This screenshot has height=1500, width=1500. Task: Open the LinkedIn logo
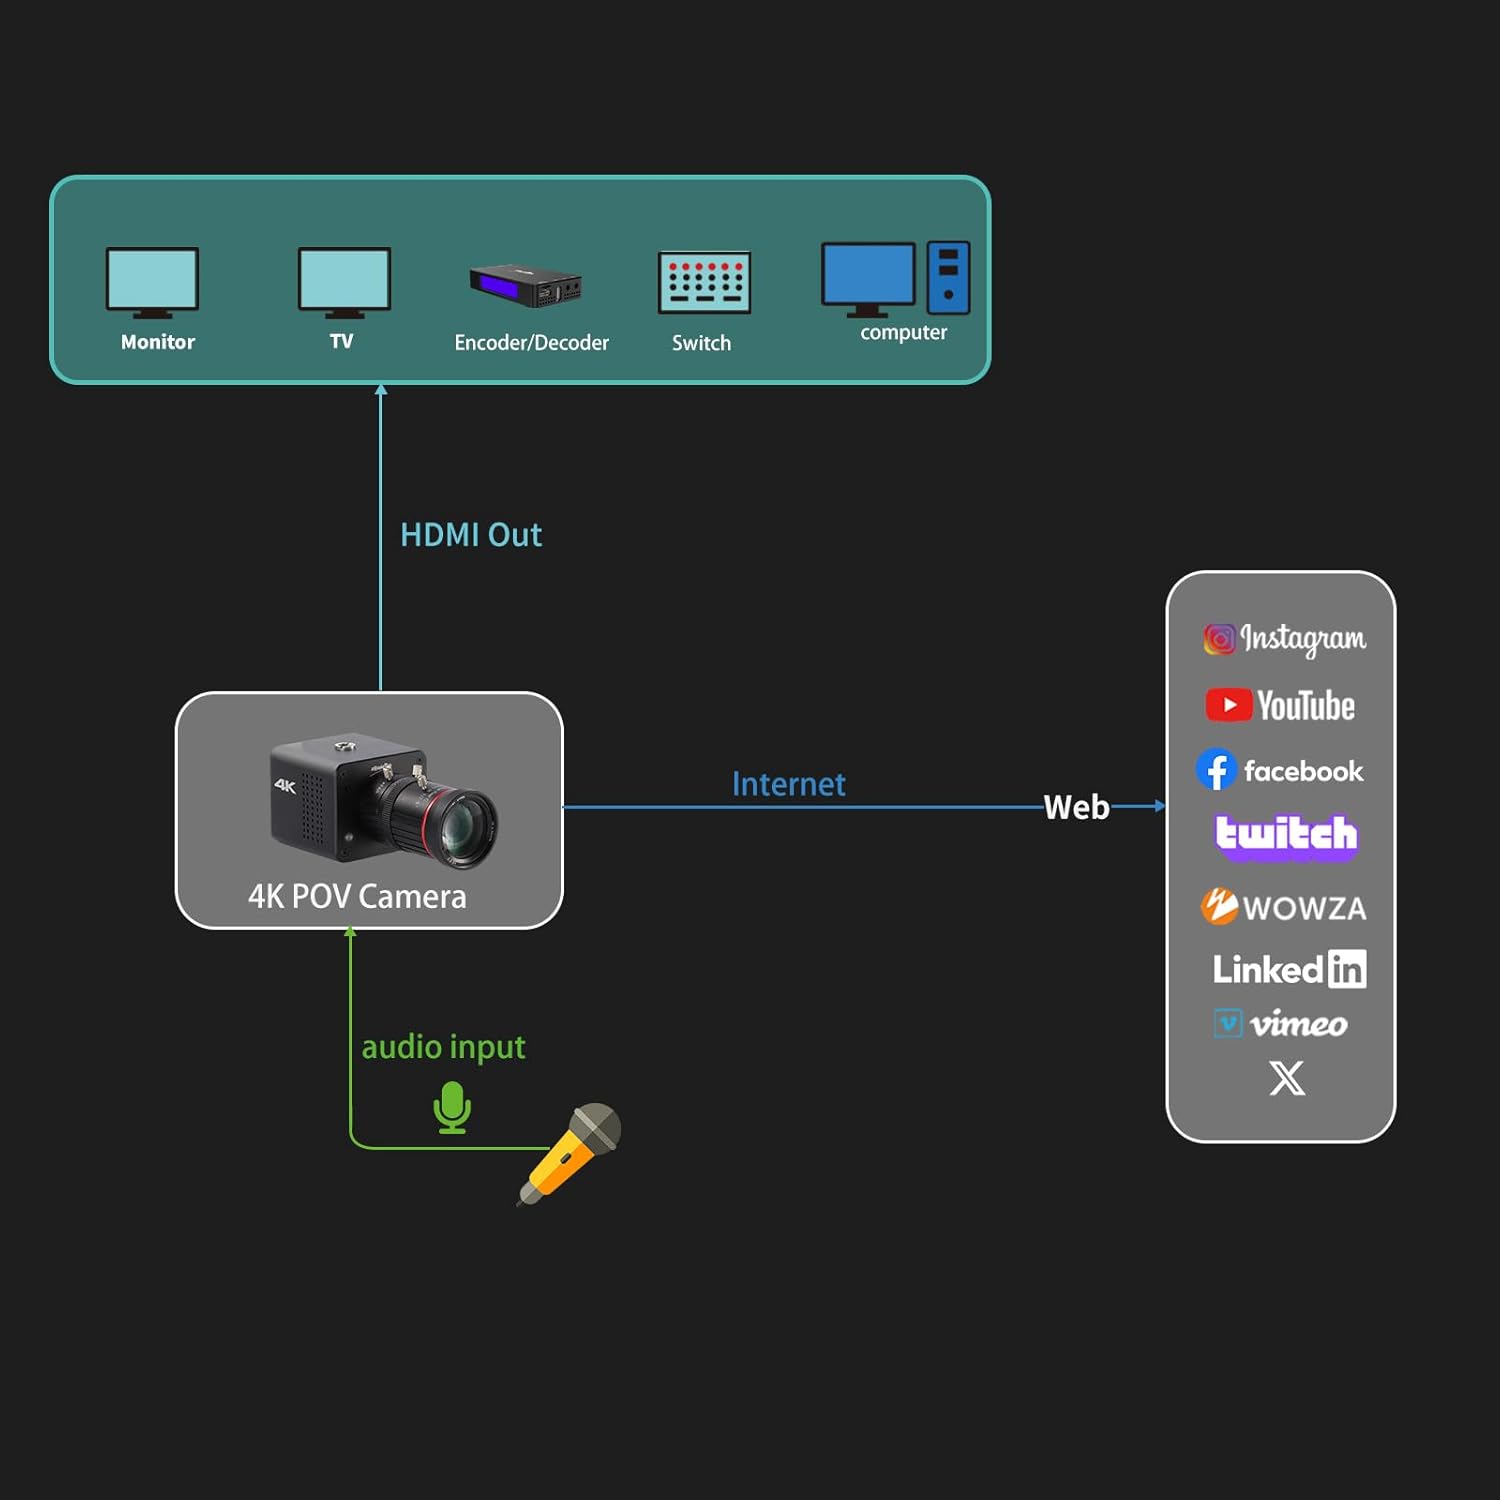1289,969
